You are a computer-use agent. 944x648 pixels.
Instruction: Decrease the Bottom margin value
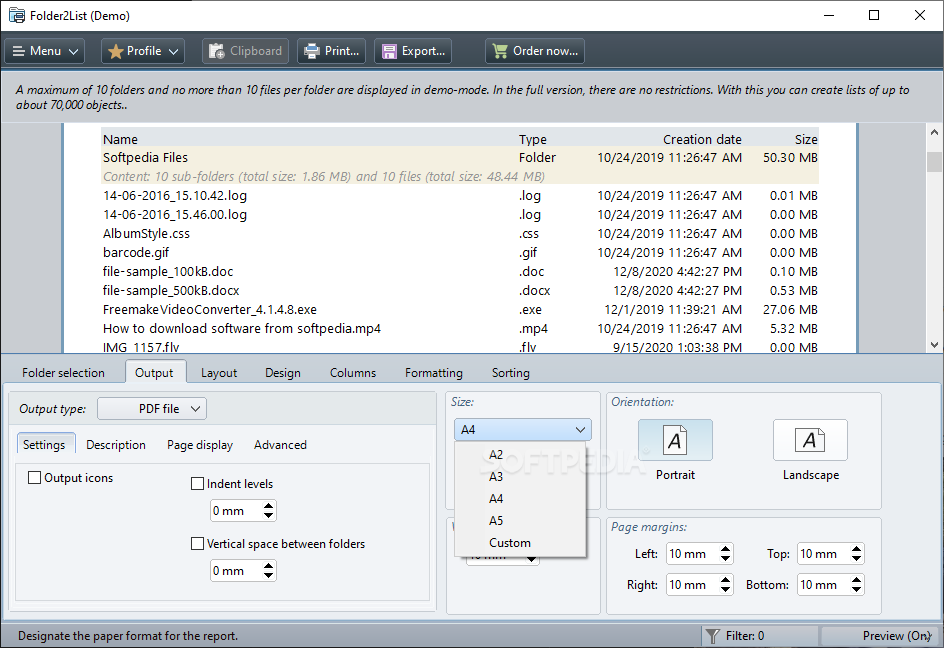click(x=856, y=590)
